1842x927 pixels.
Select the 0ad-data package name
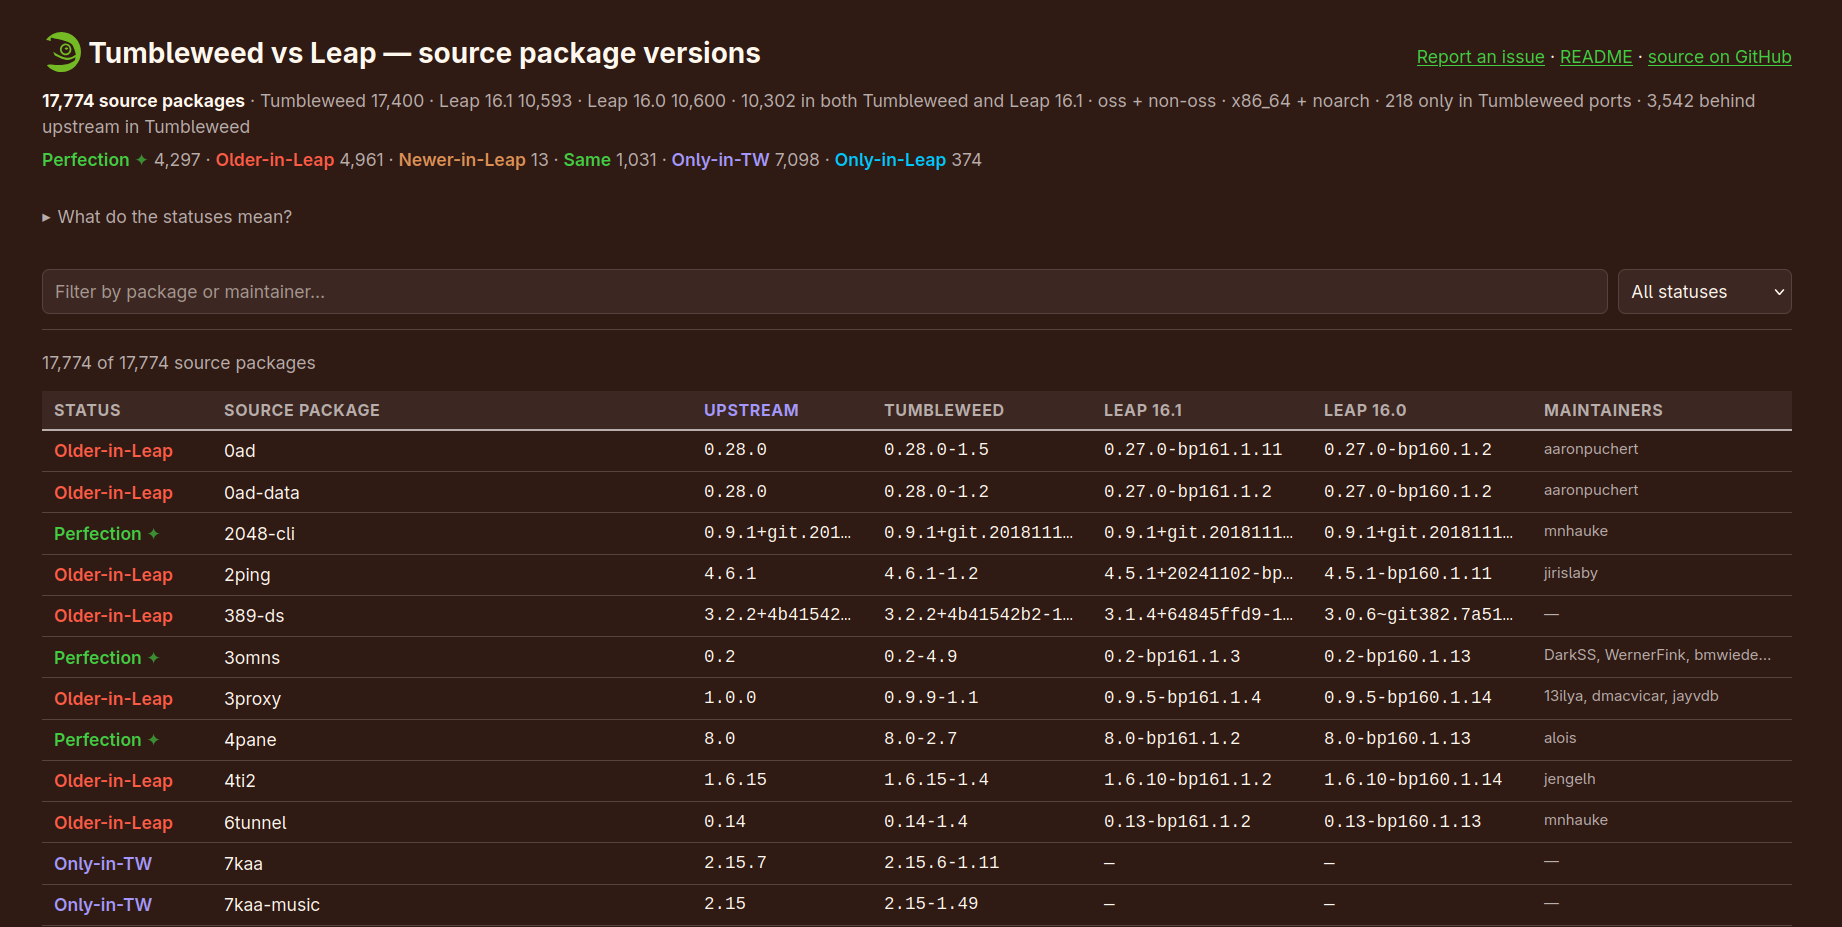262,493
